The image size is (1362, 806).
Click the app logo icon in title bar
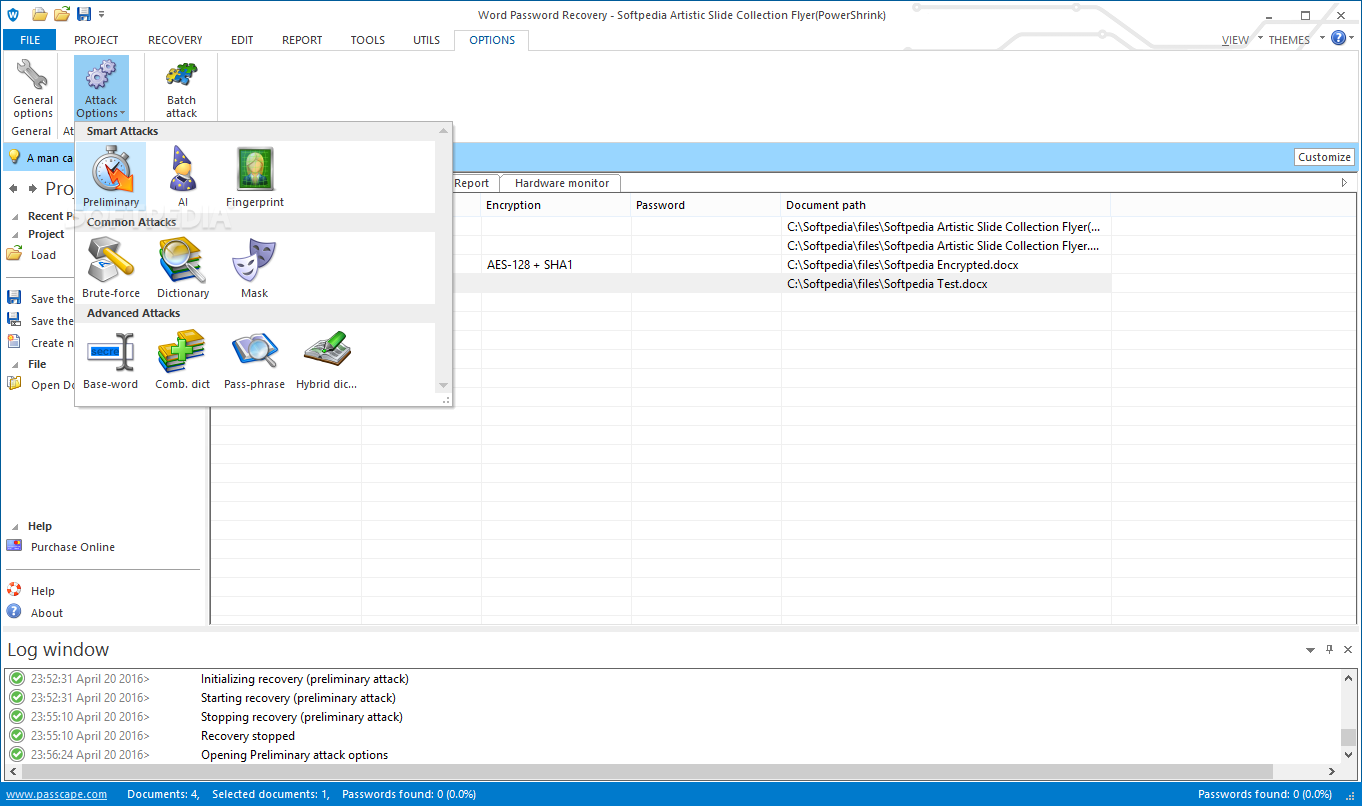13,14
